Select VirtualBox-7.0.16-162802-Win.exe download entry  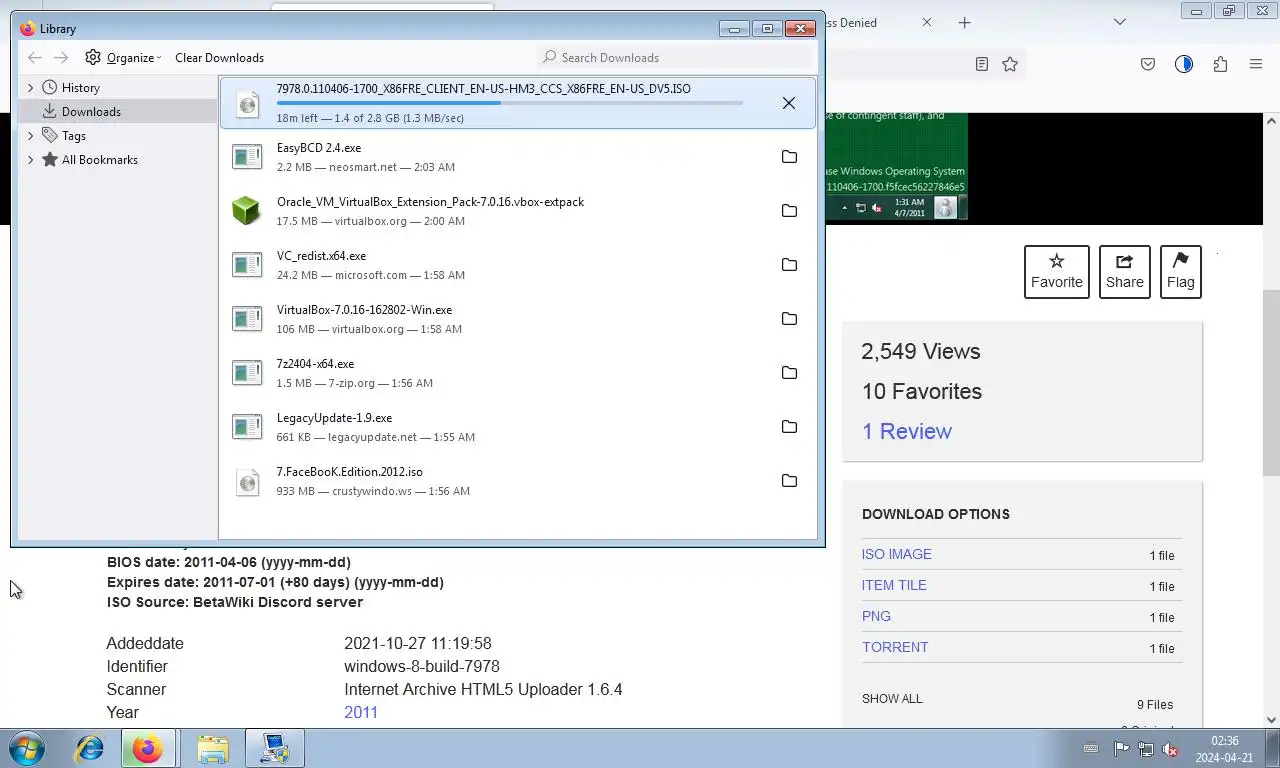click(x=518, y=319)
